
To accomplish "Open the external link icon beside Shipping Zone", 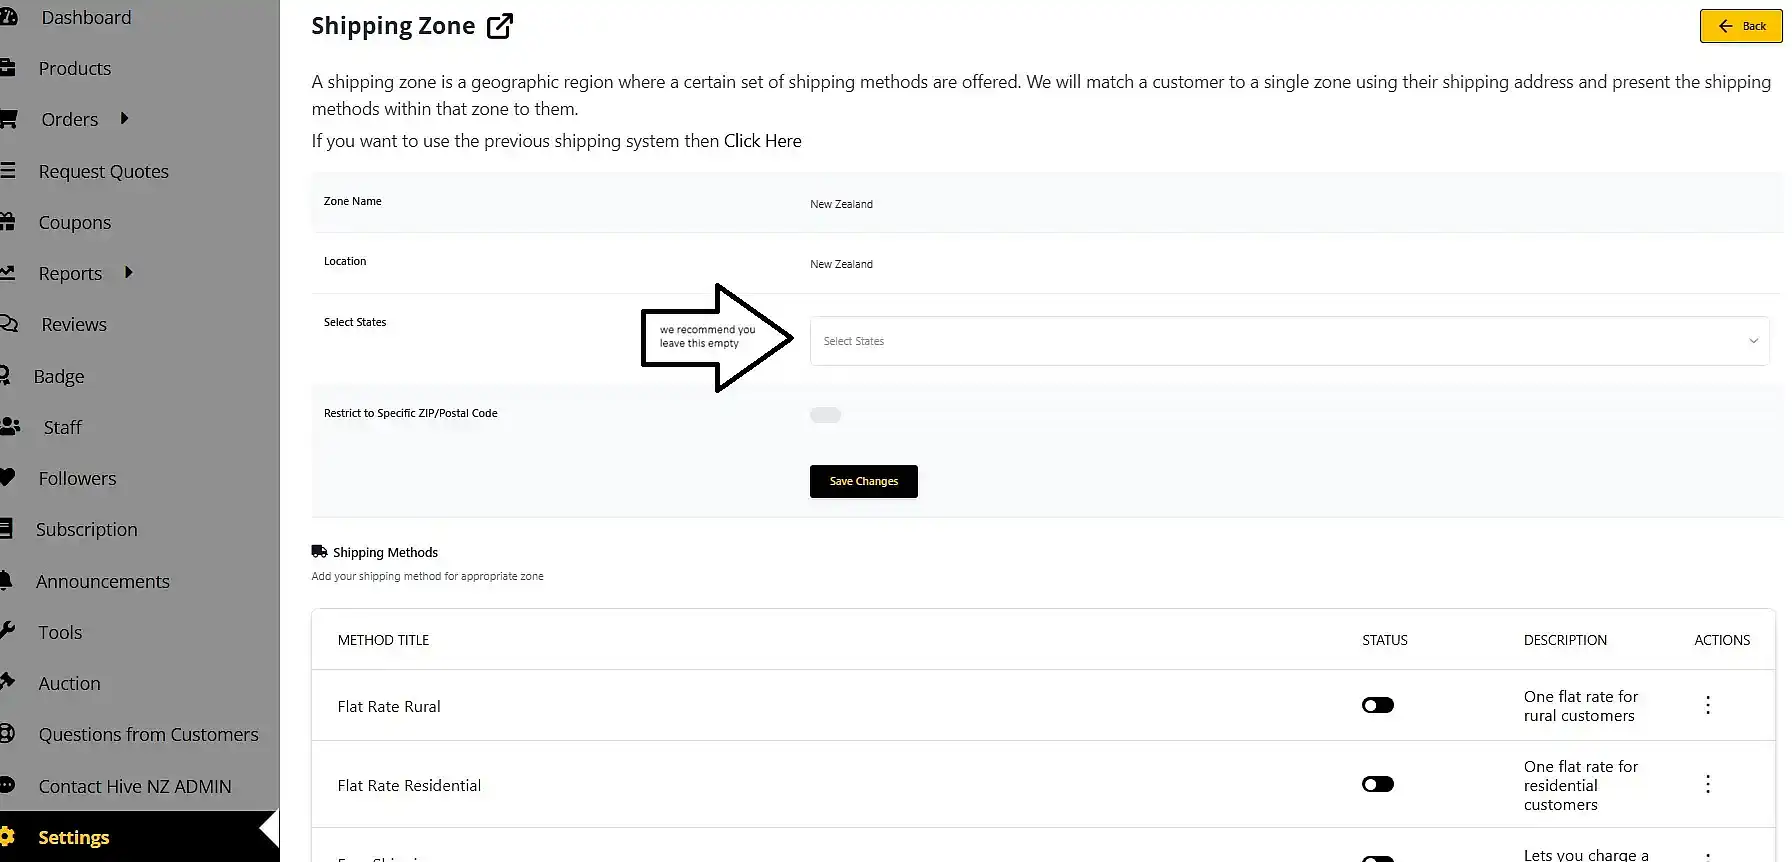I will [x=500, y=26].
